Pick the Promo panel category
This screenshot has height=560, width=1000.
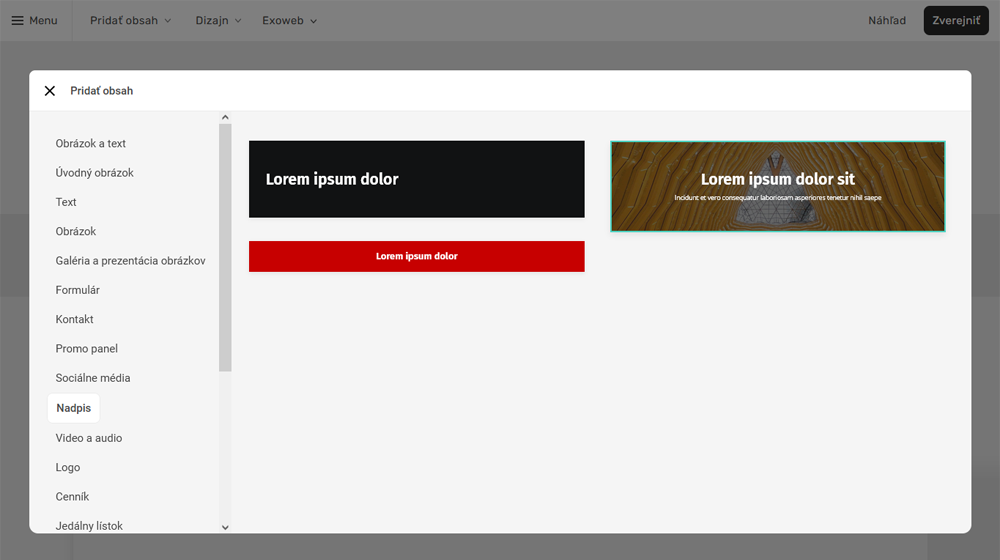tap(87, 349)
